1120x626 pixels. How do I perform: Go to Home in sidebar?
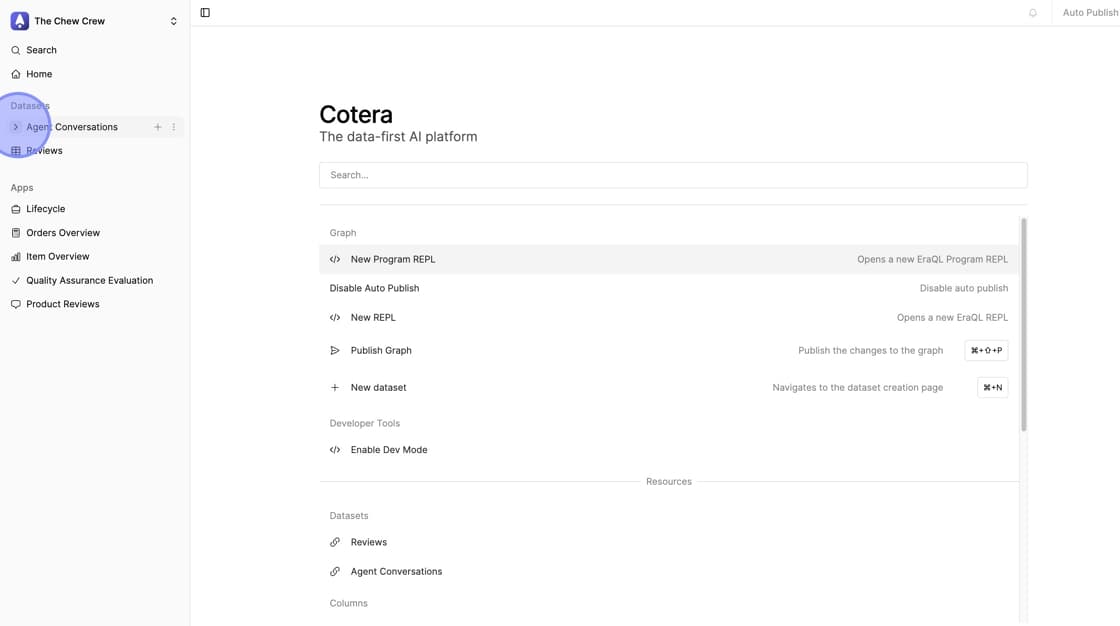39,74
